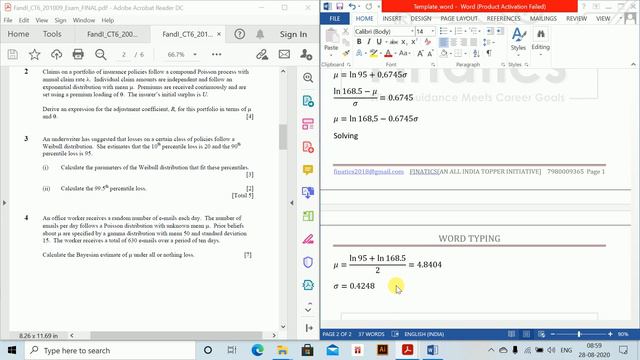Screen dimensions: 640x360
Task: Toggle superscript formatting
Action: pos(413,42)
